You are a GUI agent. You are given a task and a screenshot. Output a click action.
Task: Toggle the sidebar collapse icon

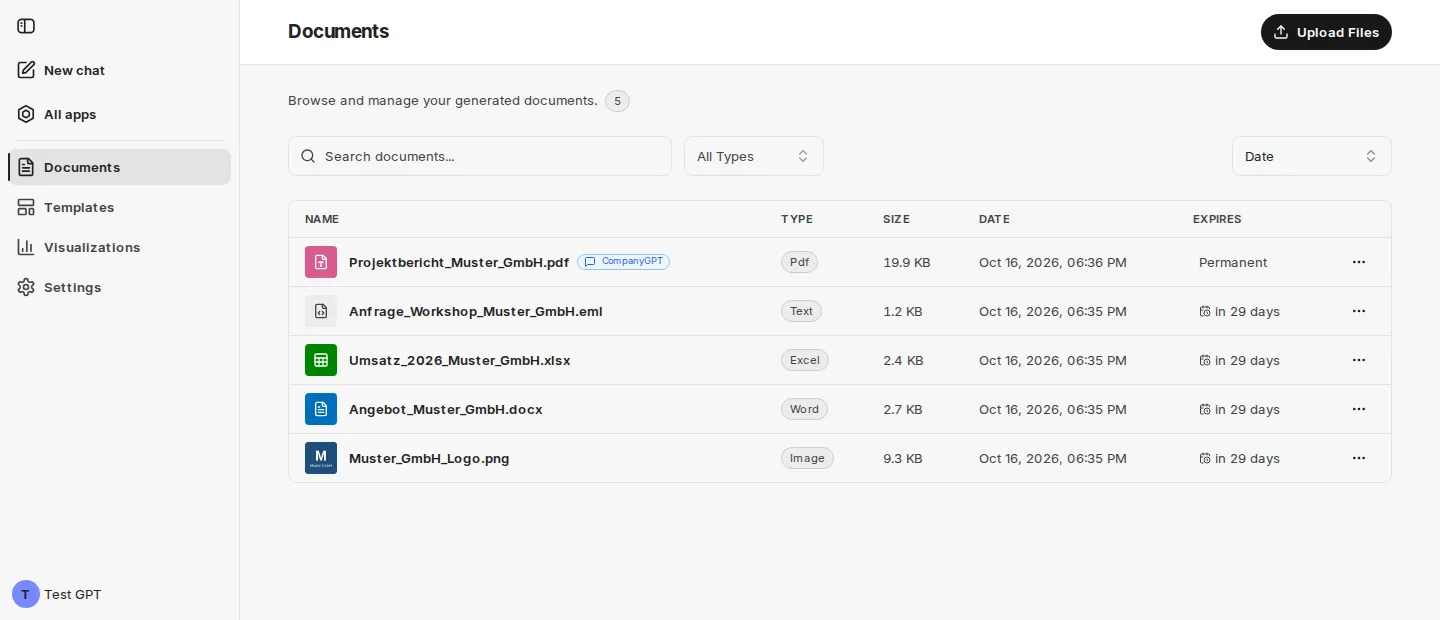26,26
